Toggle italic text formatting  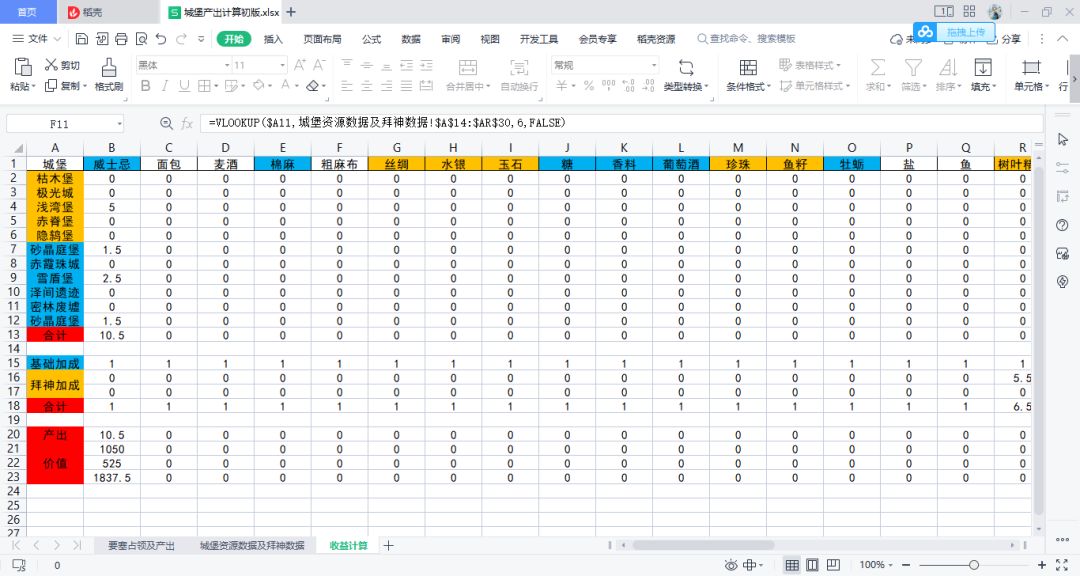165,86
